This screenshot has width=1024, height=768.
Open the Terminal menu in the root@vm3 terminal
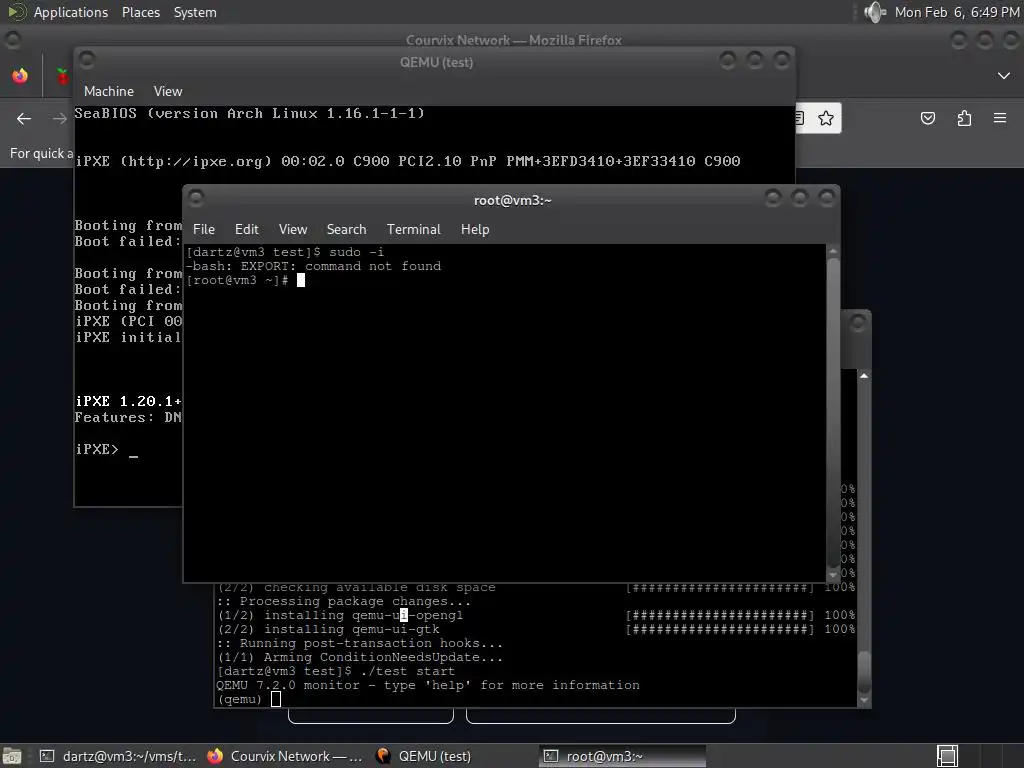click(x=413, y=229)
